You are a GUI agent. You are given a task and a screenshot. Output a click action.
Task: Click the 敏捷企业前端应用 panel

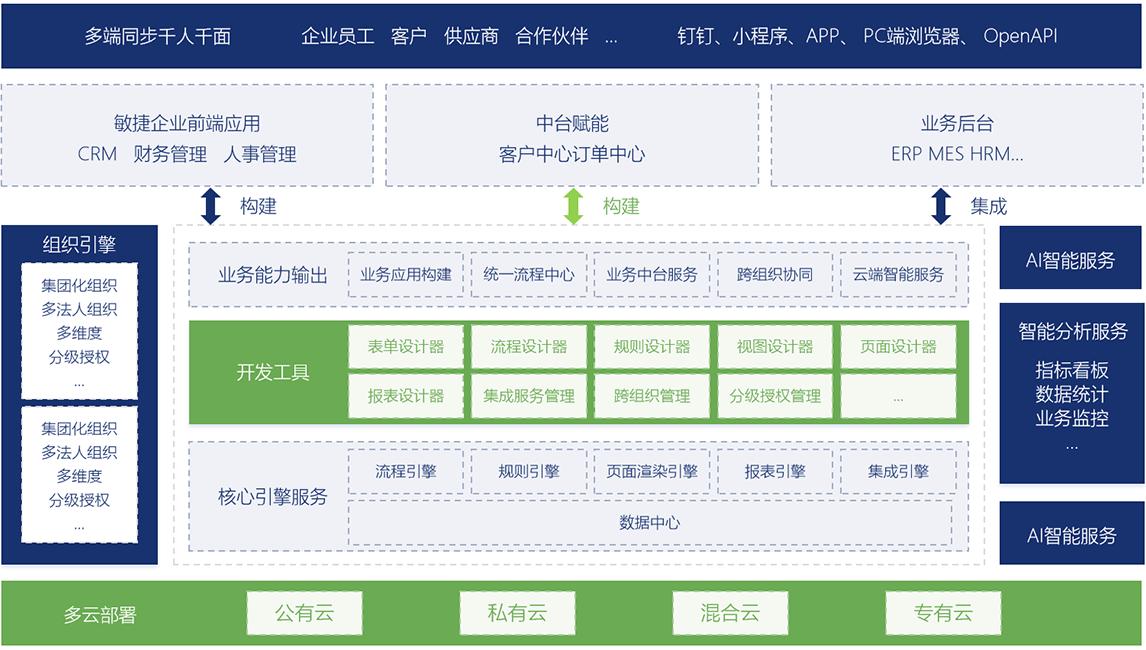point(187,137)
